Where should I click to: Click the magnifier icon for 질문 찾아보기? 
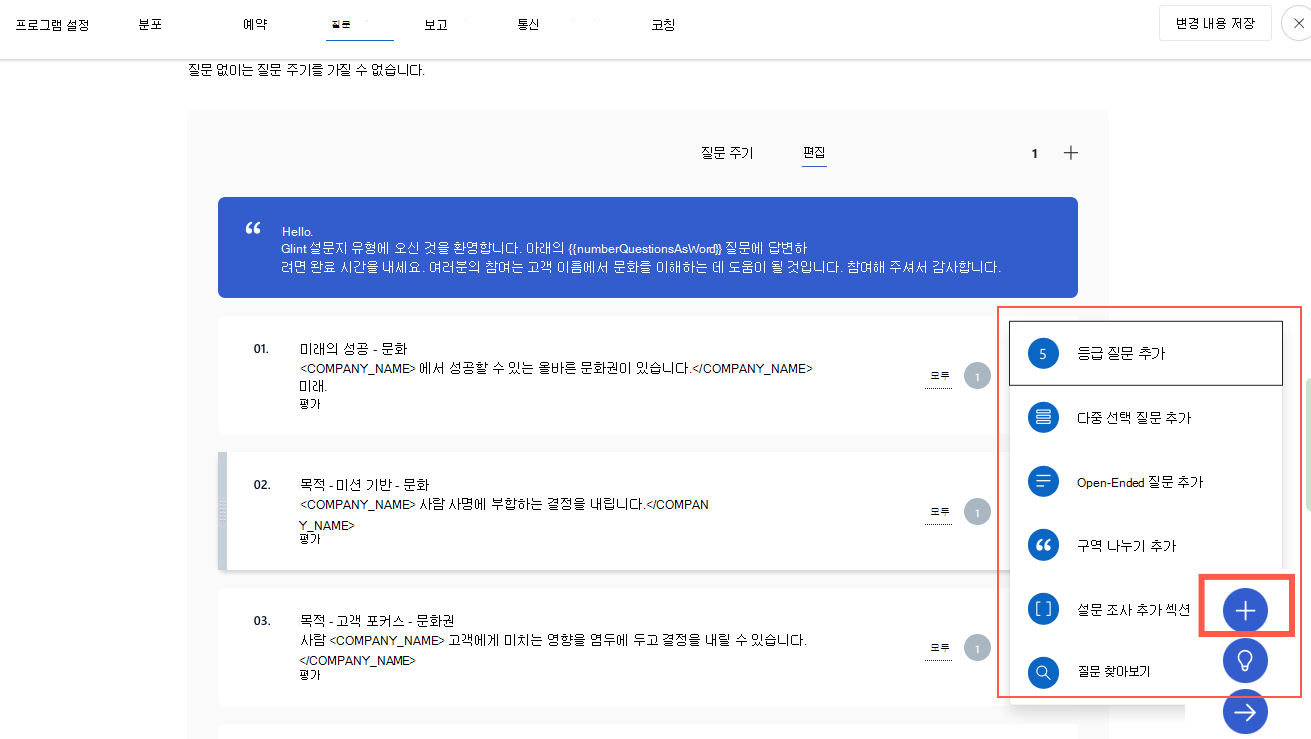click(x=1043, y=672)
